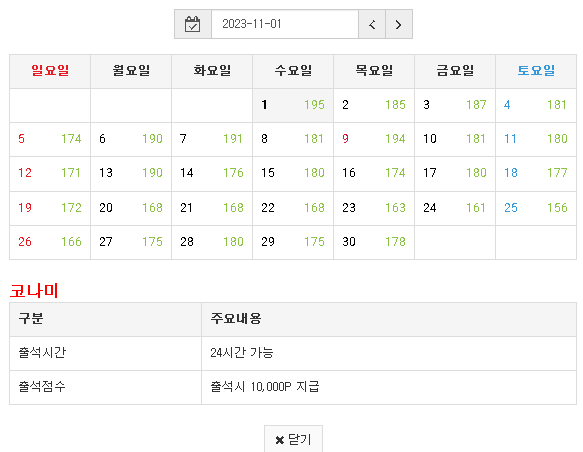Select day 2 in the calendar
The image size is (583, 452).
[x=345, y=105]
